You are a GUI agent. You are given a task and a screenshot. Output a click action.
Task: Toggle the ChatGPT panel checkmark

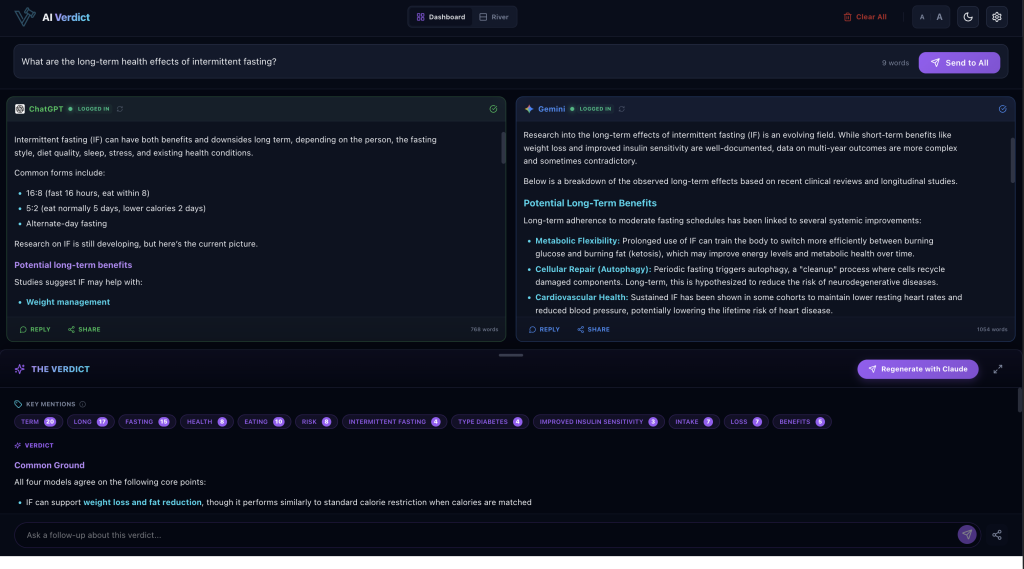tap(493, 109)
